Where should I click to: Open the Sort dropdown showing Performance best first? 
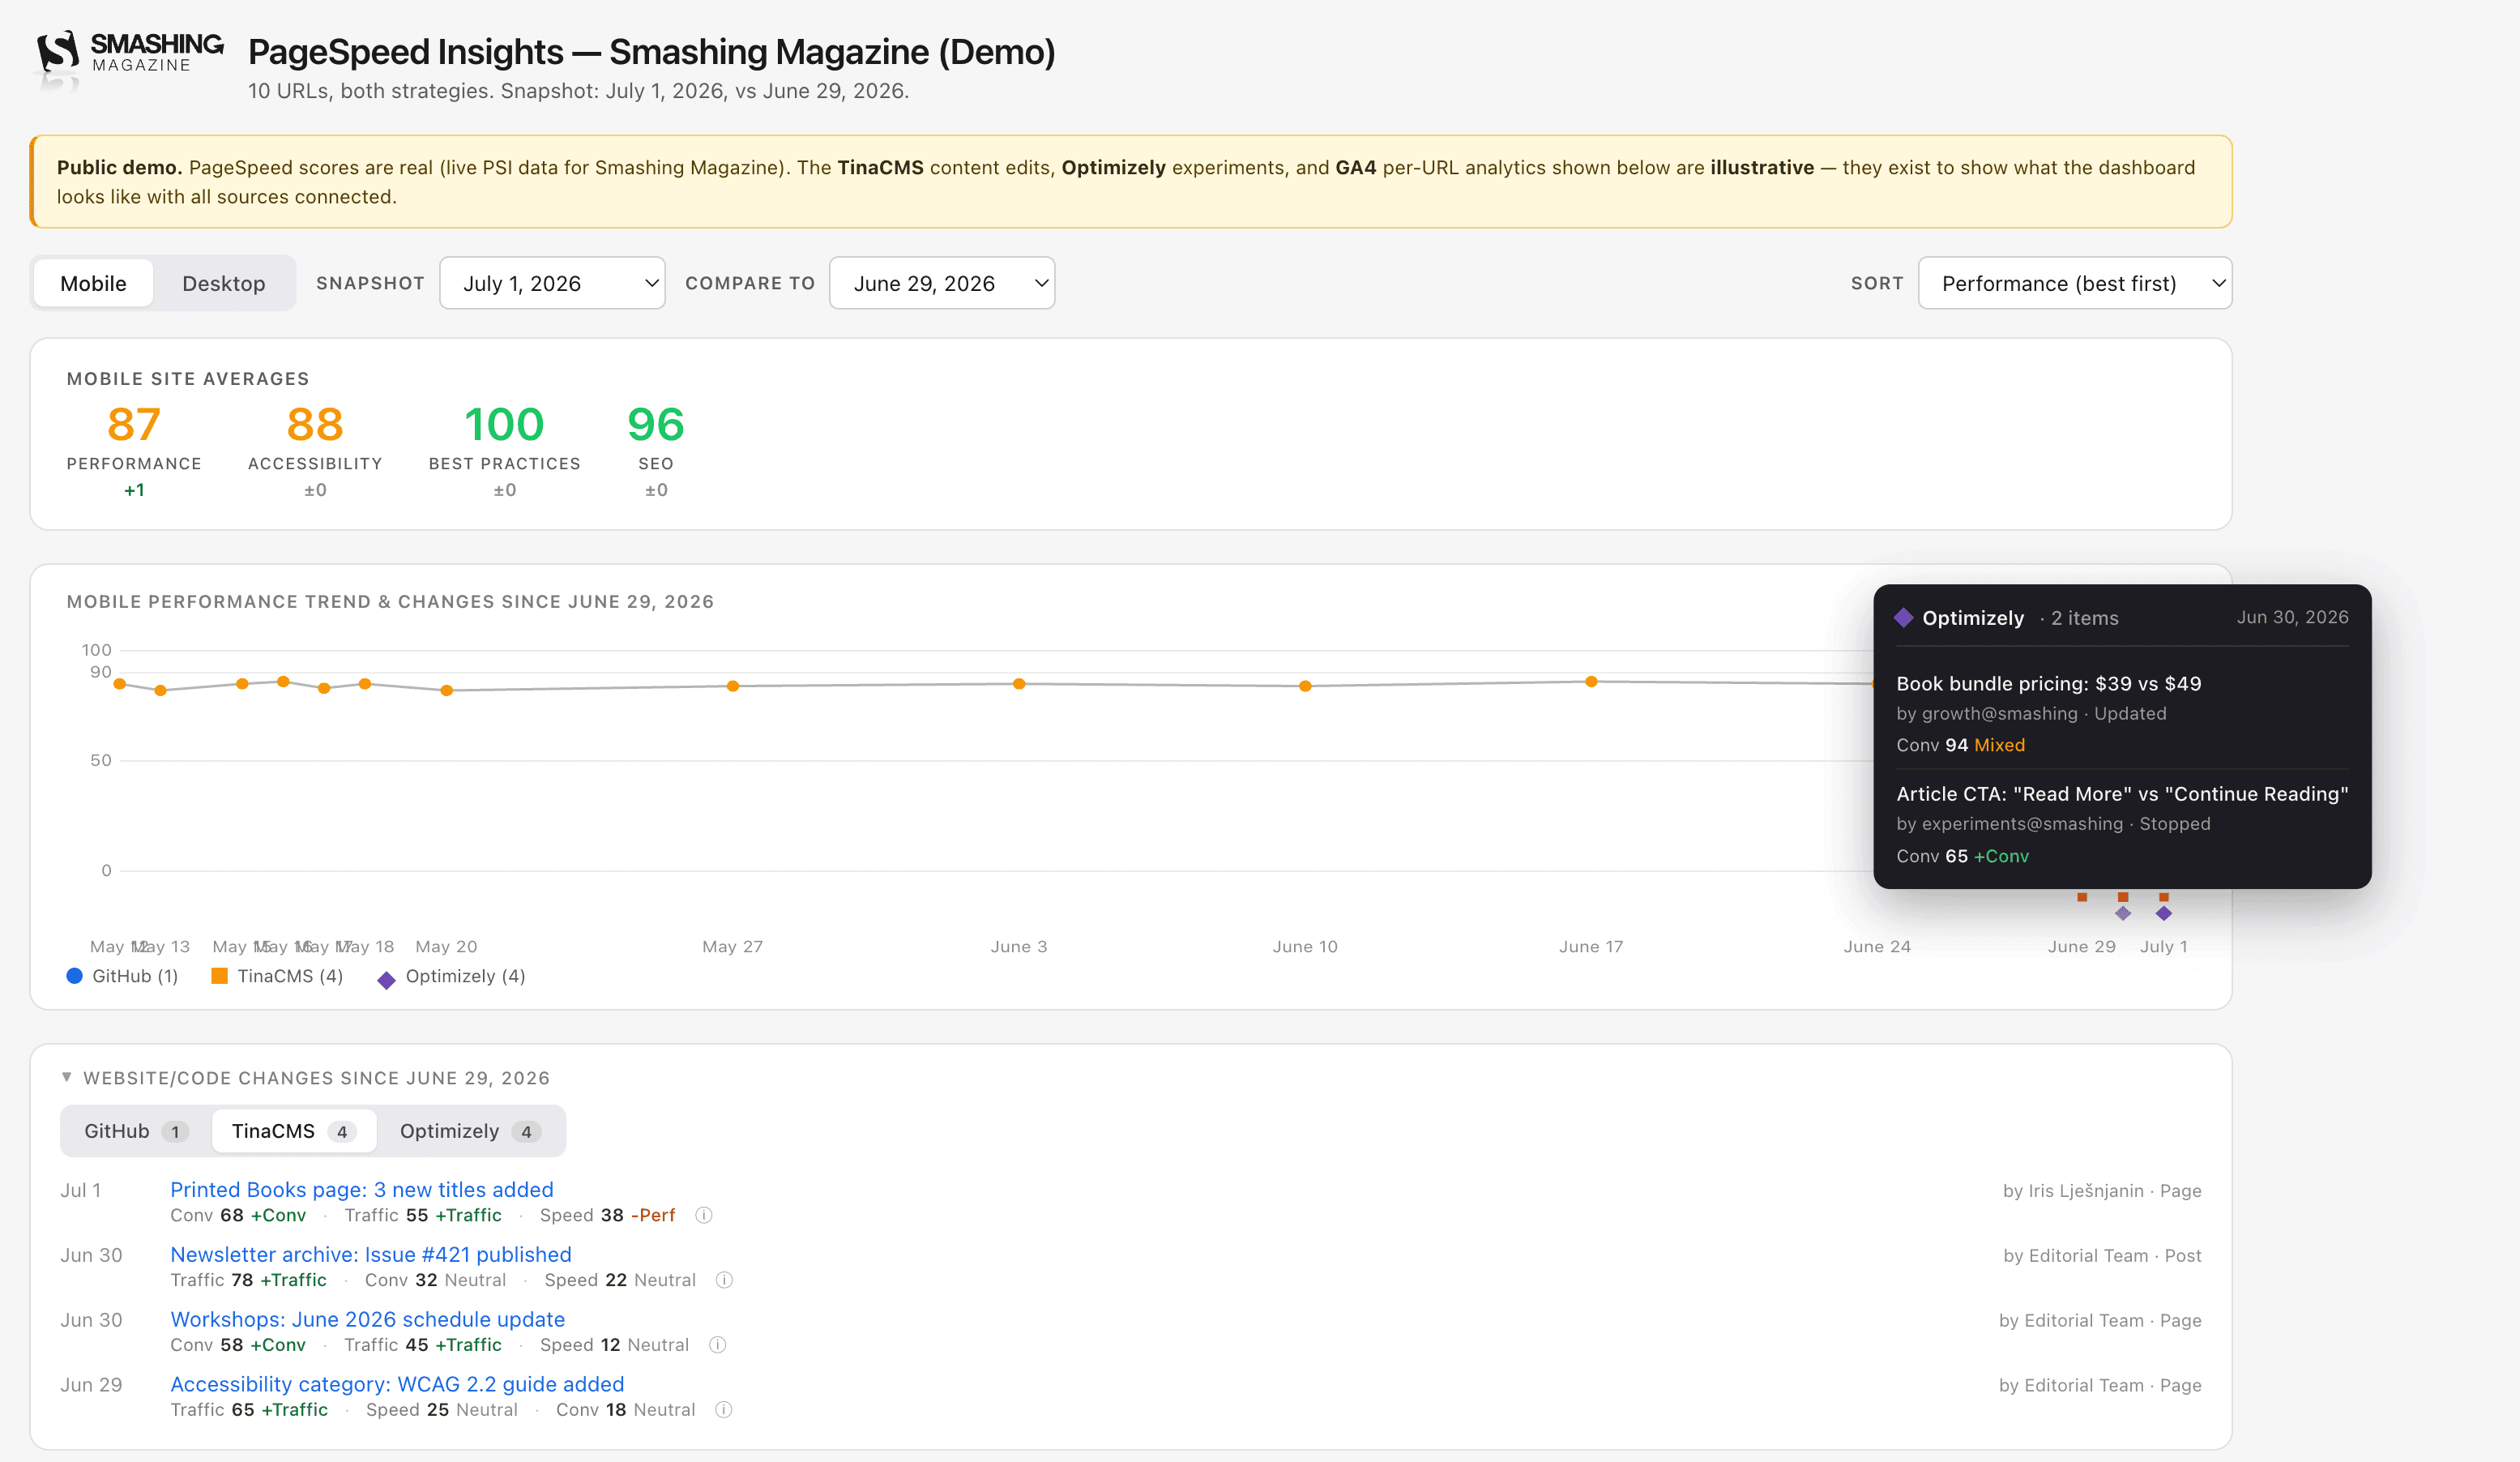click(2075, 283)
